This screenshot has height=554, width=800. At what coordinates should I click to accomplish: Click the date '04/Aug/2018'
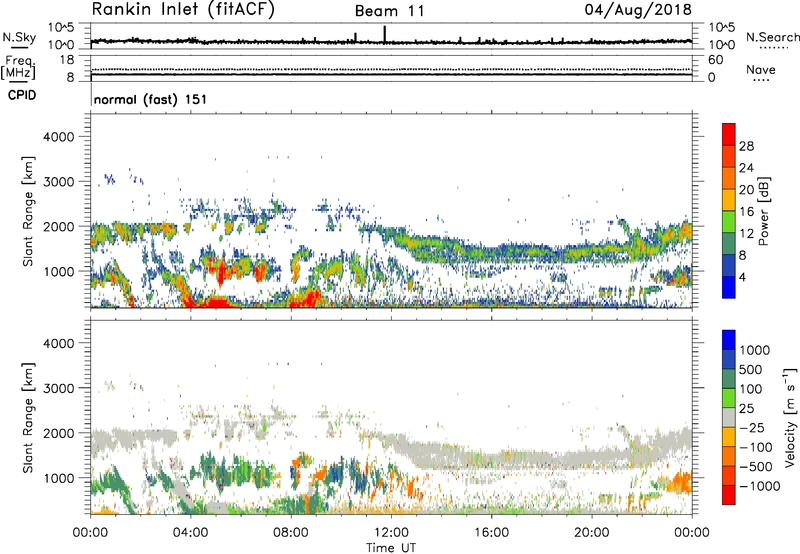coord(638,10)
